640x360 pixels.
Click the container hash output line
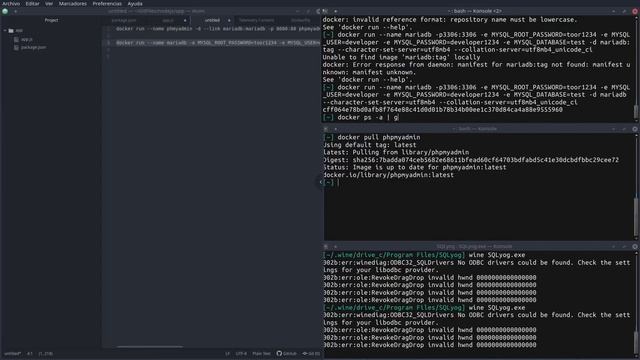pos(442,110)
